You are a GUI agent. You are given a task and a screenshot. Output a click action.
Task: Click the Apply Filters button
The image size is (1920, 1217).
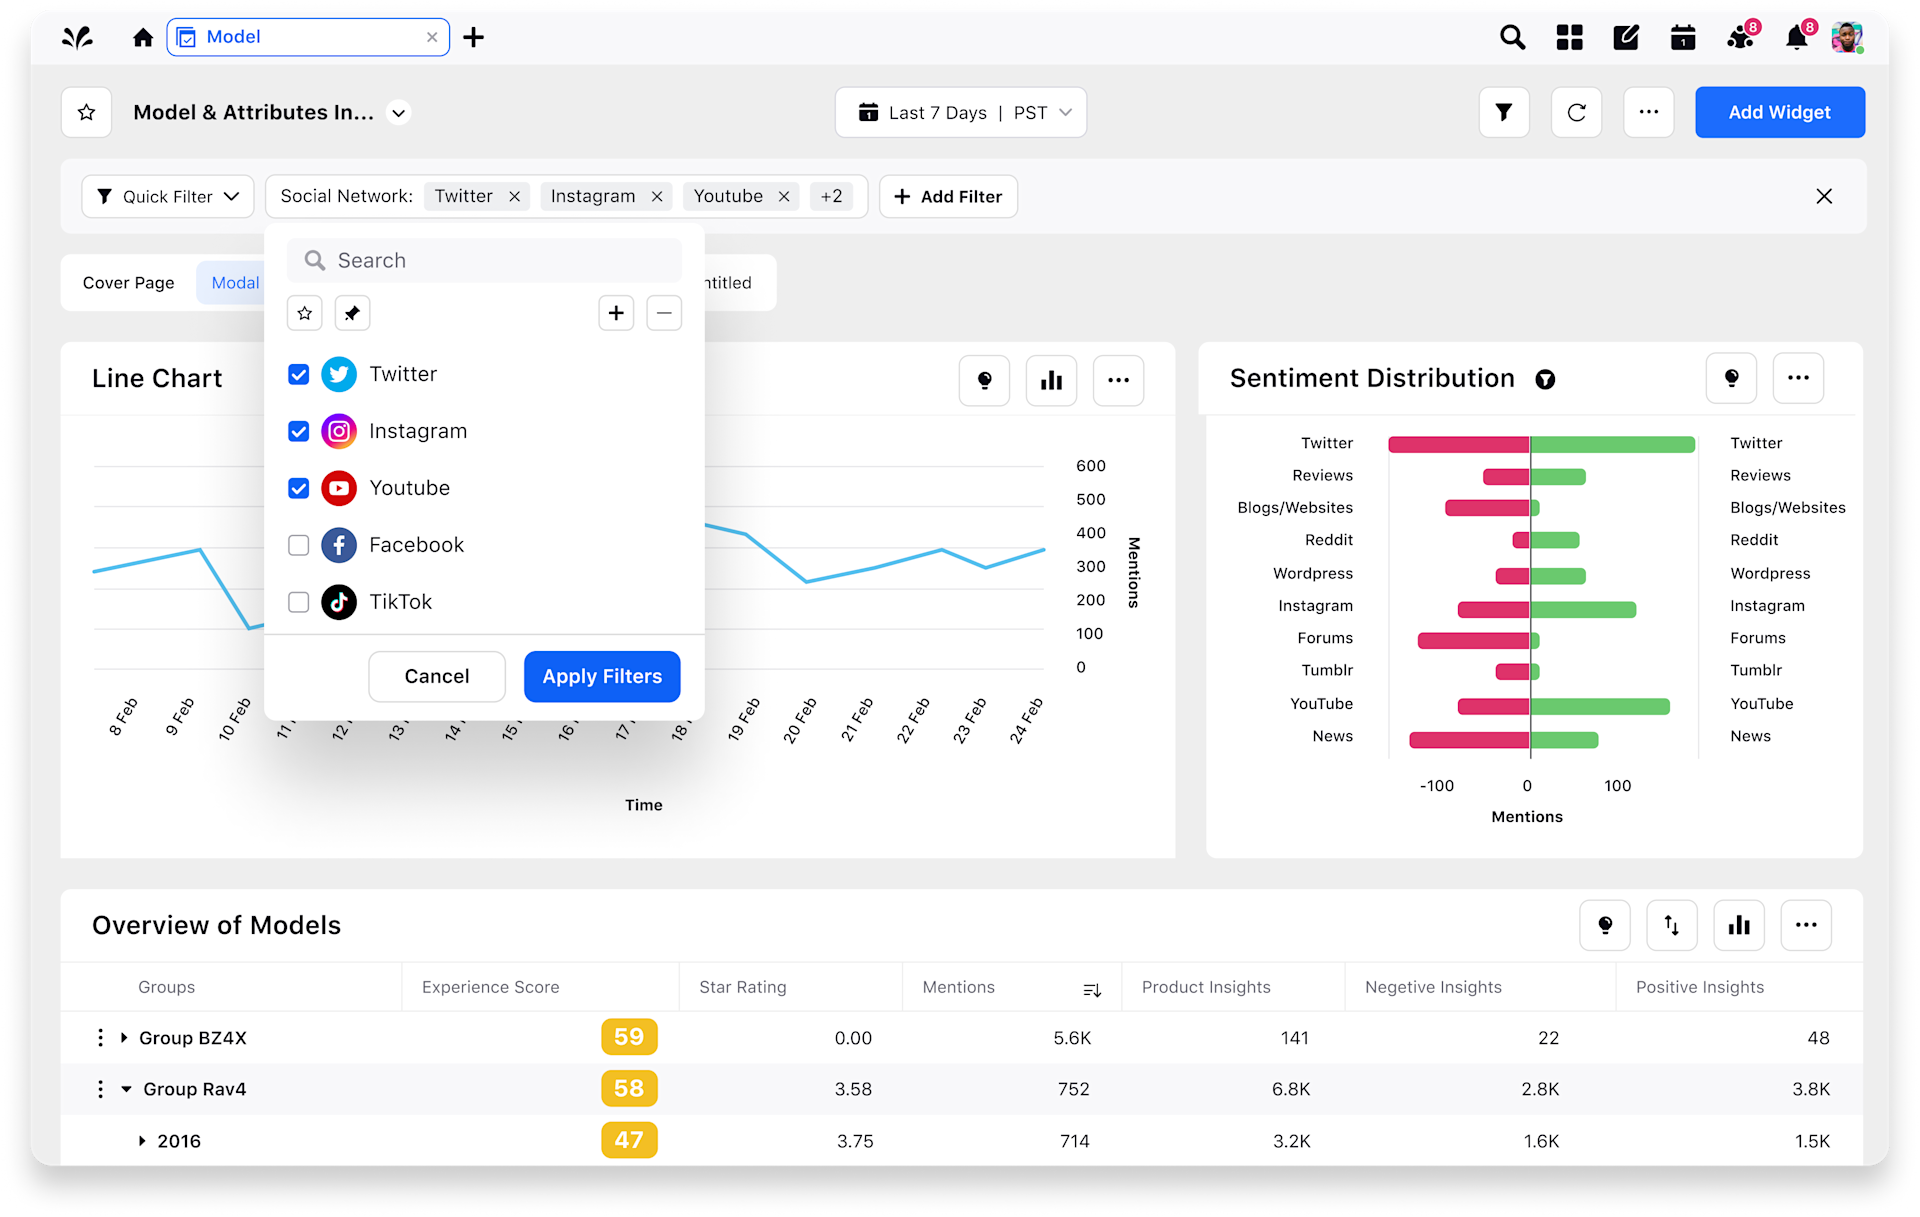point(601,676)
